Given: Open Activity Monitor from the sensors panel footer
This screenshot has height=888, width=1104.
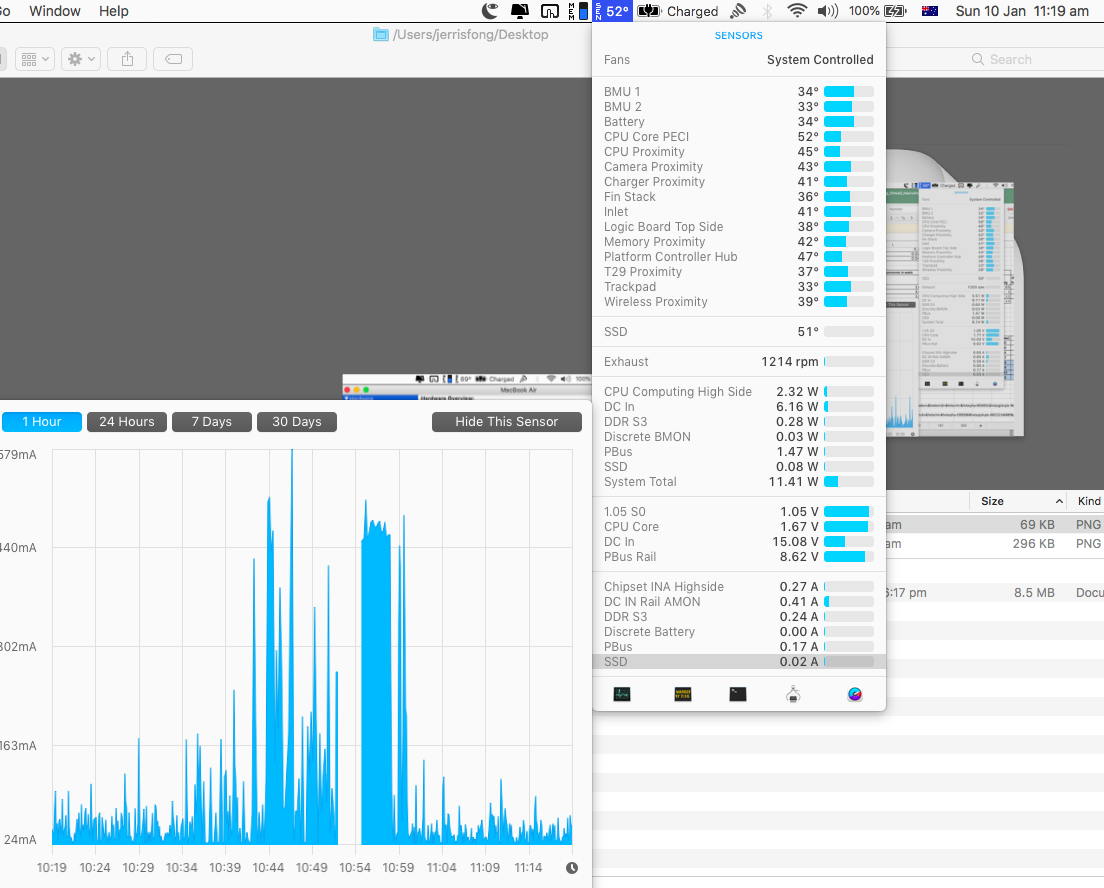Looking at the screenshot, I should [622, 694].
